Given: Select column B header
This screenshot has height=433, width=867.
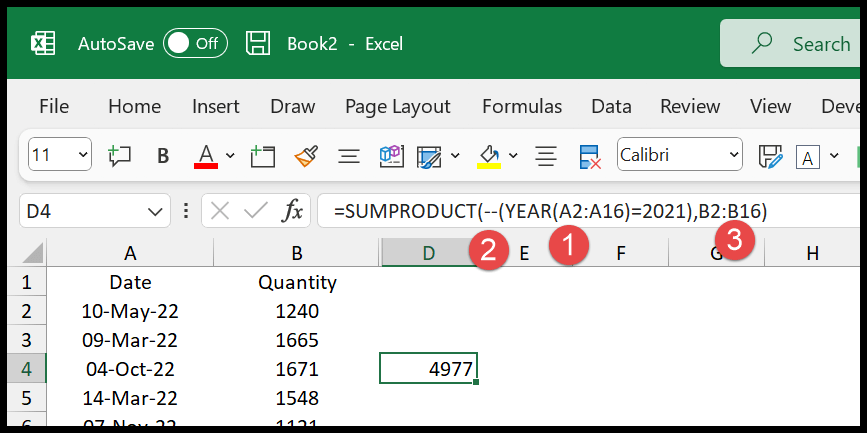Looking at the screenshot, I should [x=297, y=253].
